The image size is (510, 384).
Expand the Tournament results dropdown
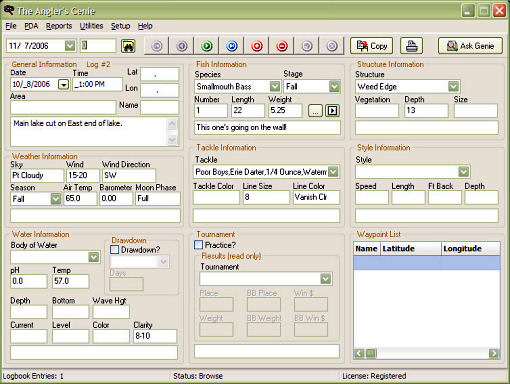pyautogui.click(x=325, y=279)
